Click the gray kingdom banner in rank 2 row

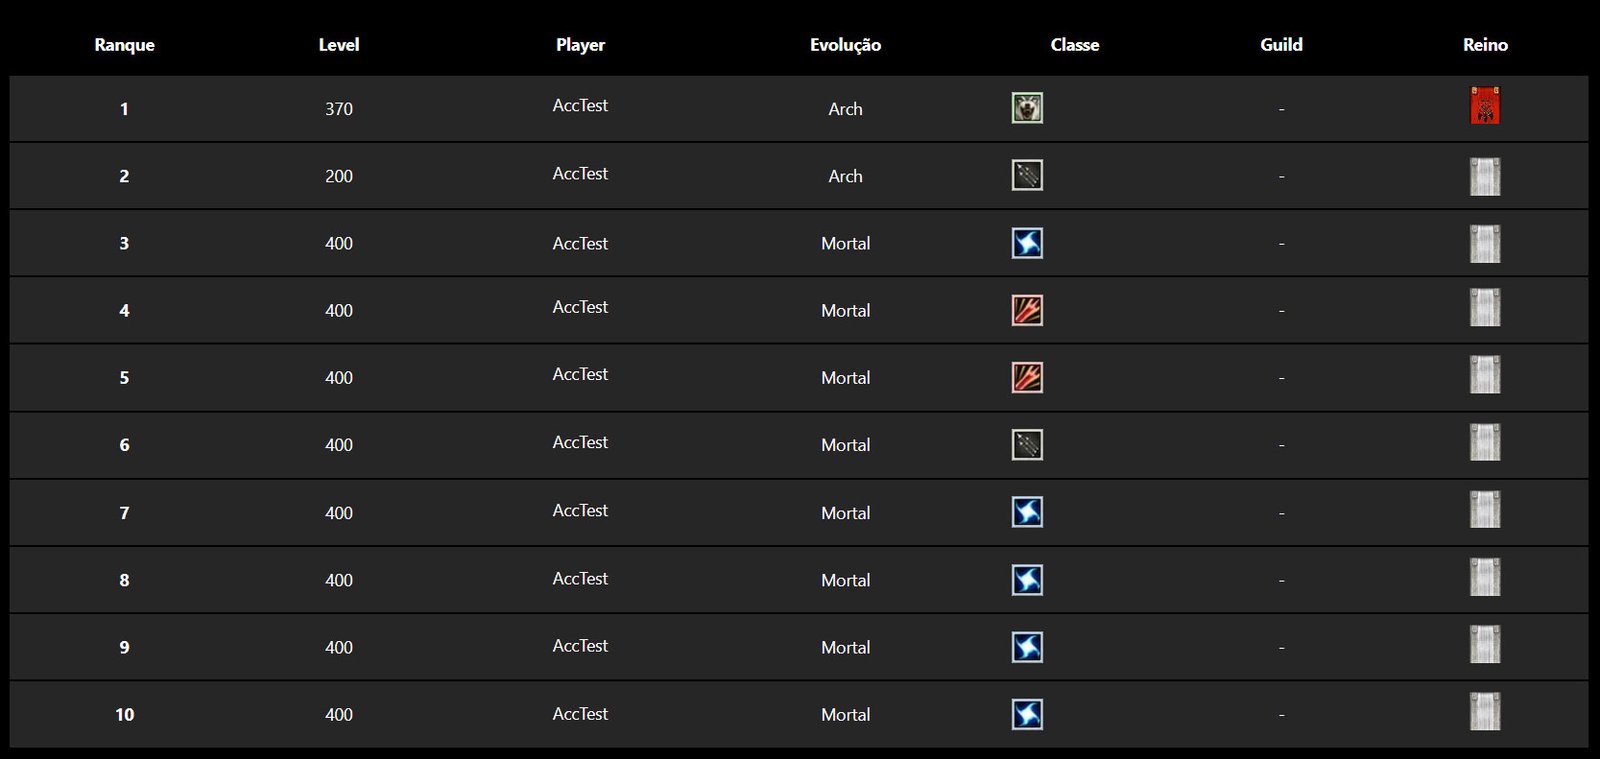pos(1485,176)
